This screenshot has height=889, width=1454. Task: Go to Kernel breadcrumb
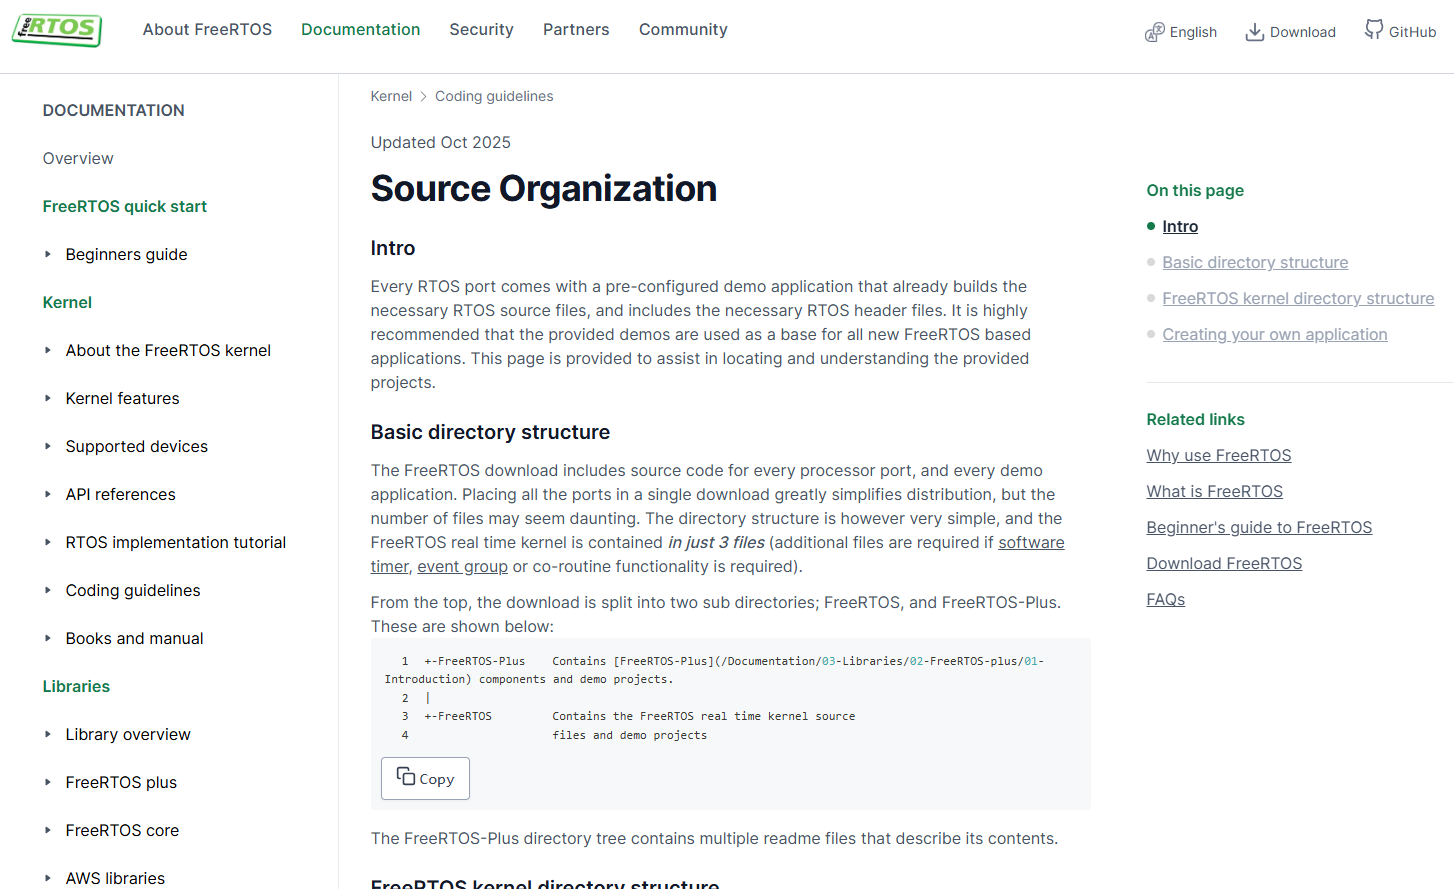(x=391, y=96)
